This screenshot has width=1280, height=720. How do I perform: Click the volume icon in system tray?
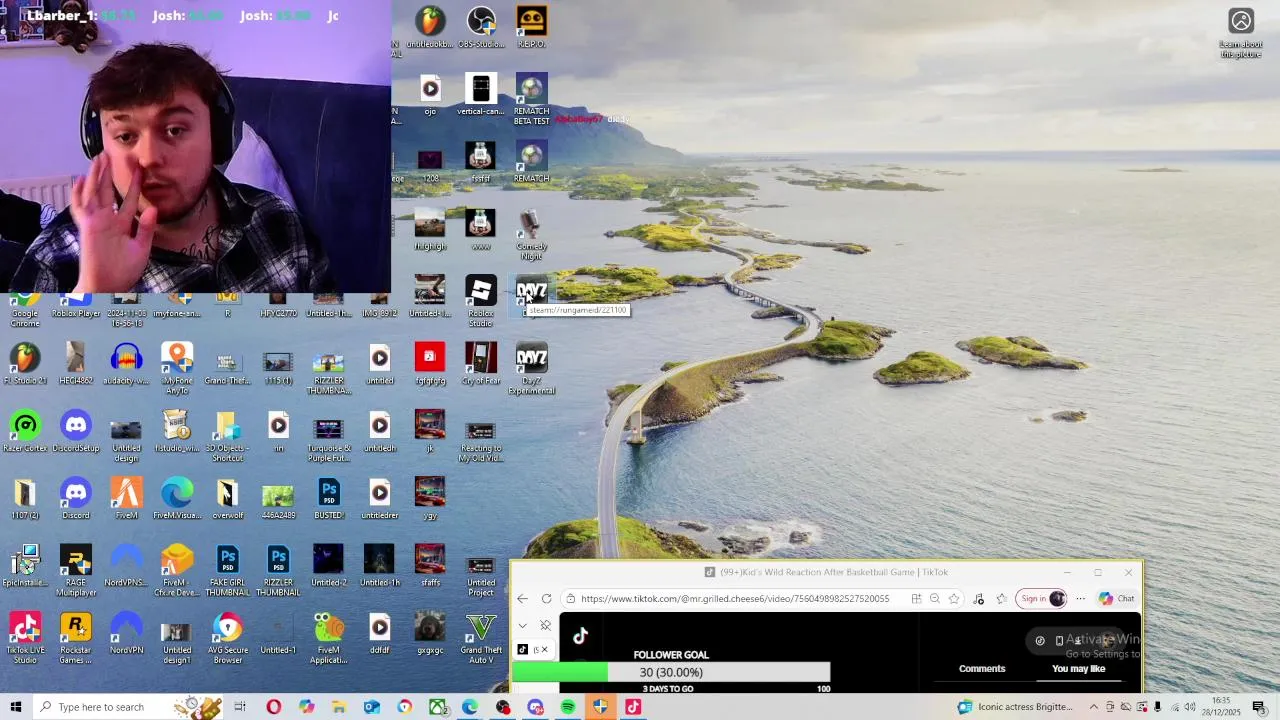[1190, 707]
